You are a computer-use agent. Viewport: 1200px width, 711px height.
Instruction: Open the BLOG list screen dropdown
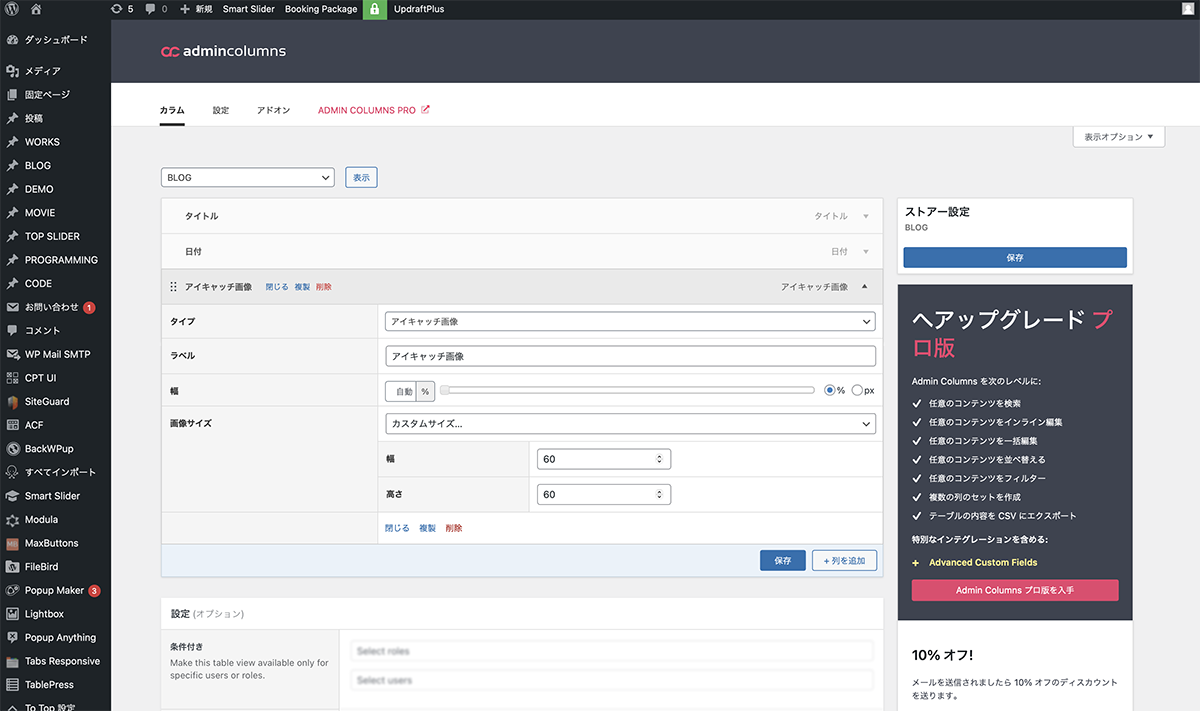click(247, 177)
